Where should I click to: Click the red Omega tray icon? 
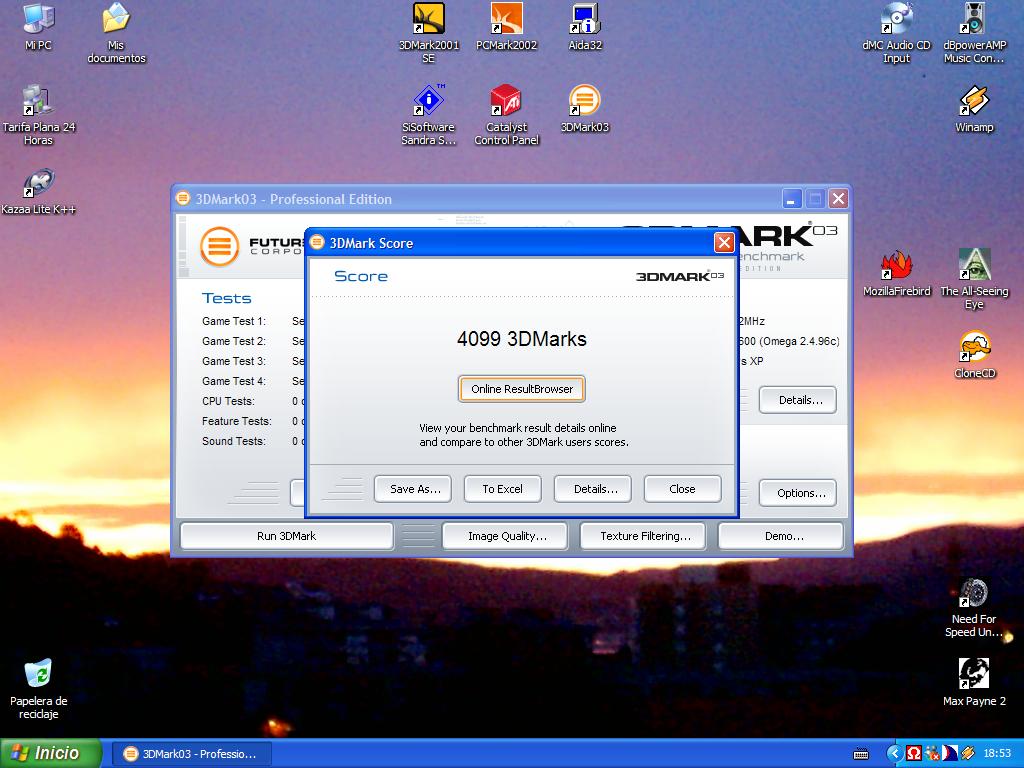click(914, 754)
